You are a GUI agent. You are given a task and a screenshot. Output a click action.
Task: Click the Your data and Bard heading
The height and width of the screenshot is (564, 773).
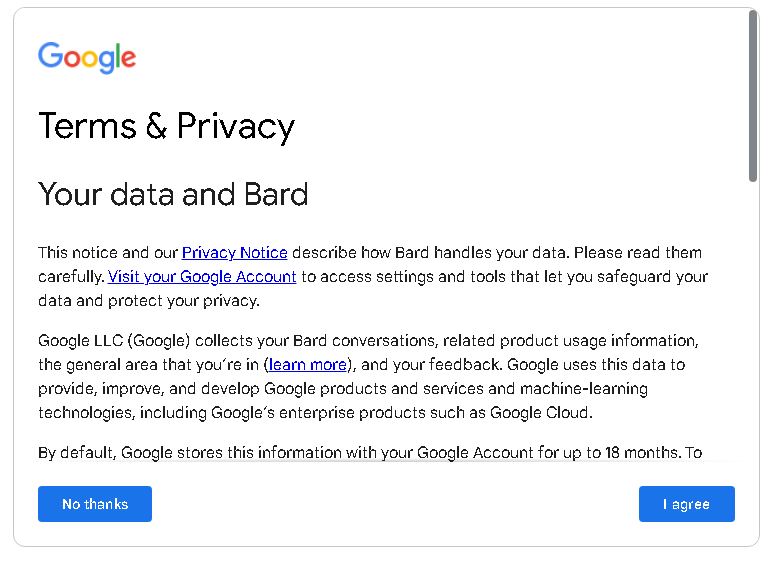click(173, 194)
